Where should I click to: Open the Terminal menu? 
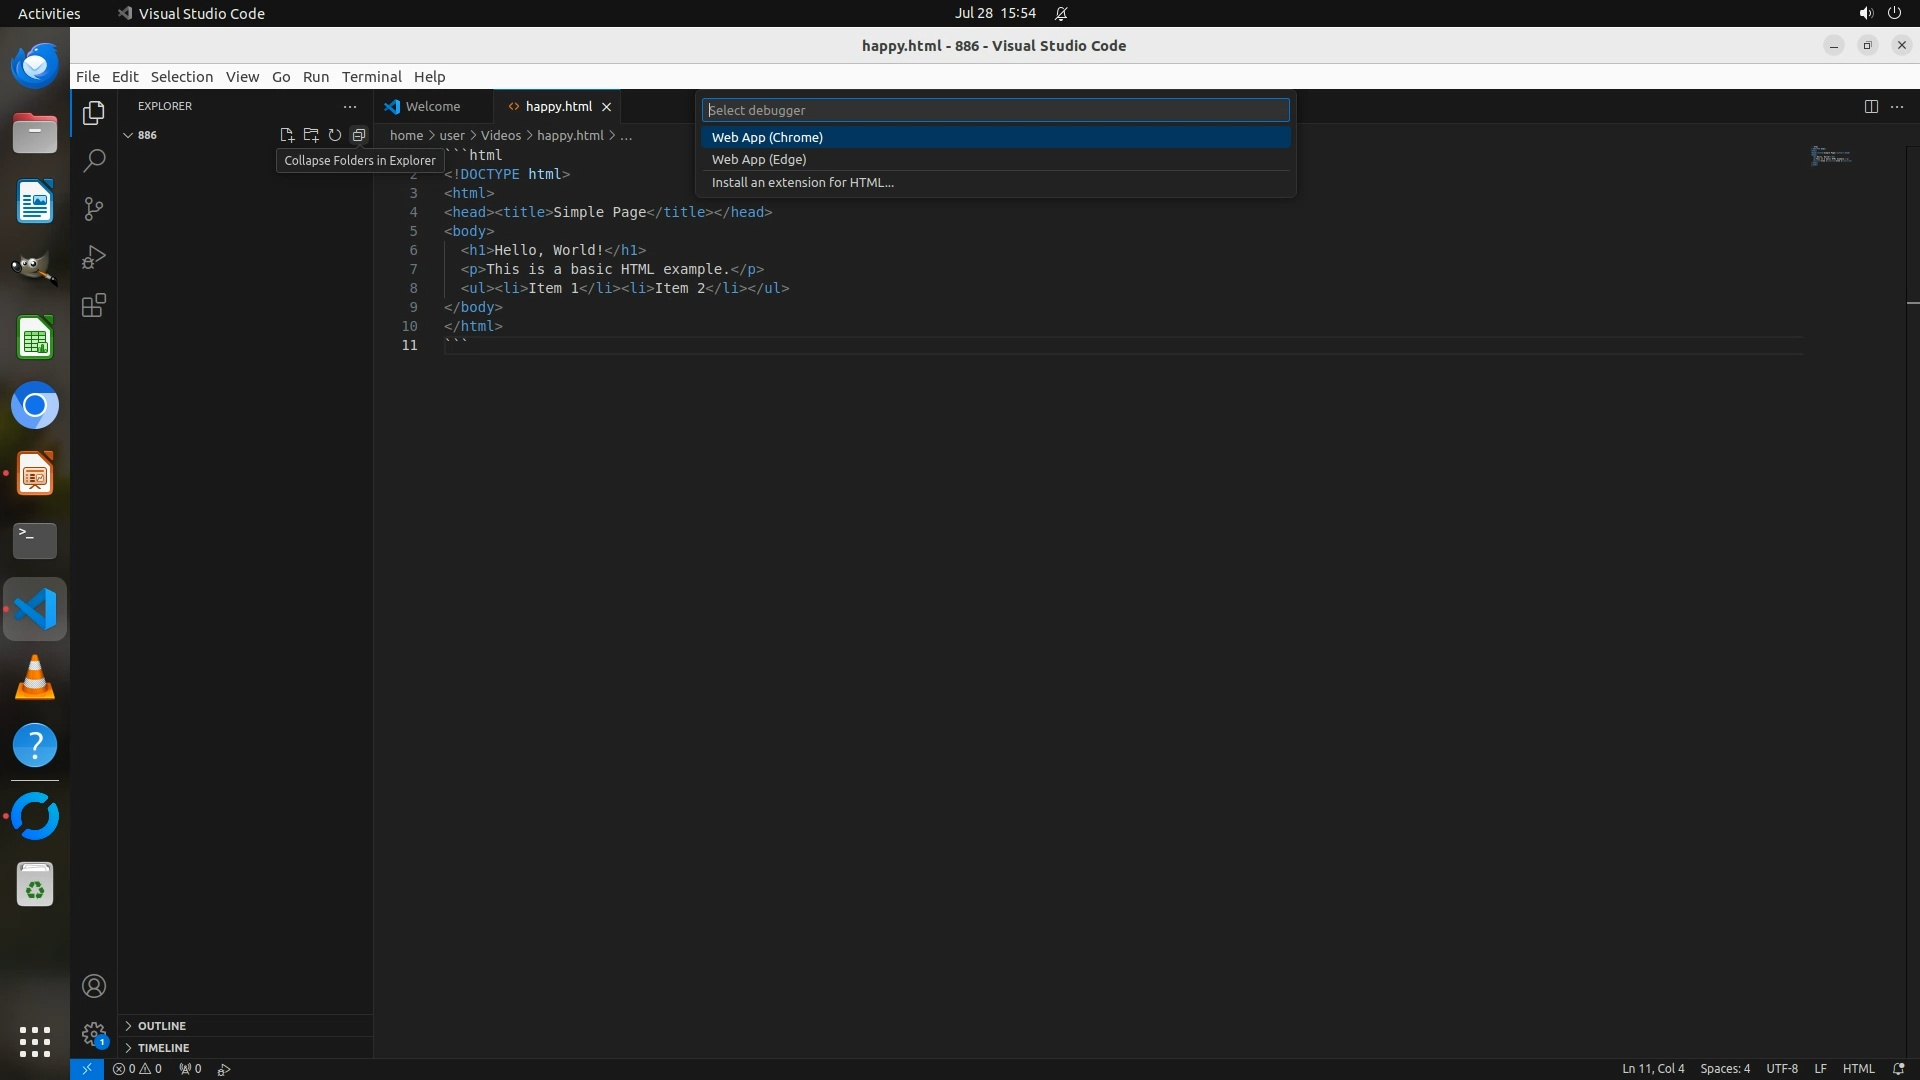371,77
